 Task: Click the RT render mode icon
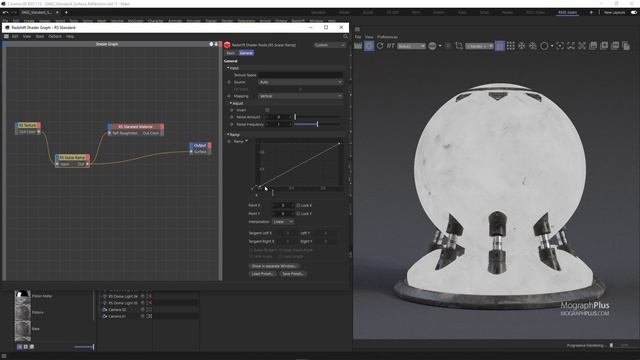(391, 46)
